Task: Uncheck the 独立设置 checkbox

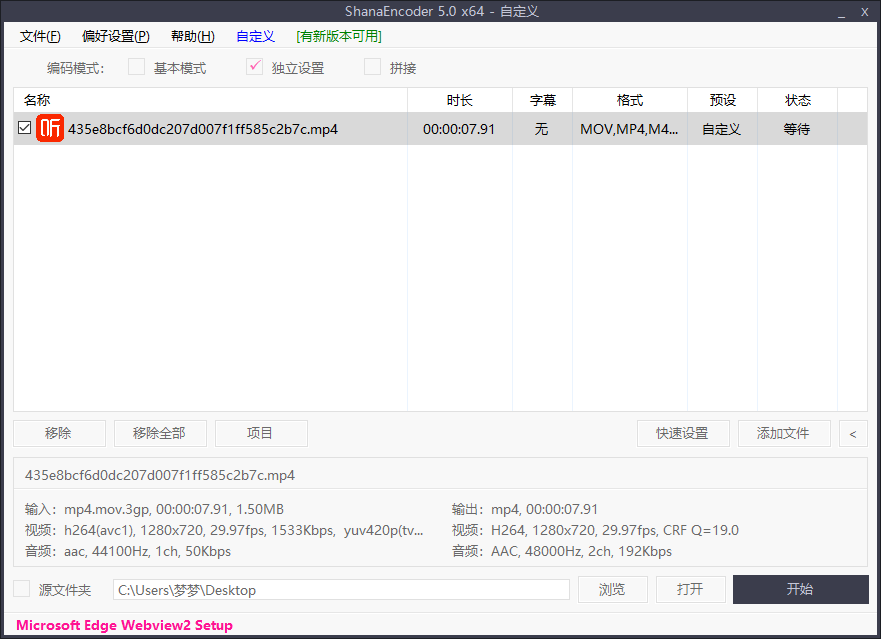Action: pyautogui.click(x=254, y=67)
